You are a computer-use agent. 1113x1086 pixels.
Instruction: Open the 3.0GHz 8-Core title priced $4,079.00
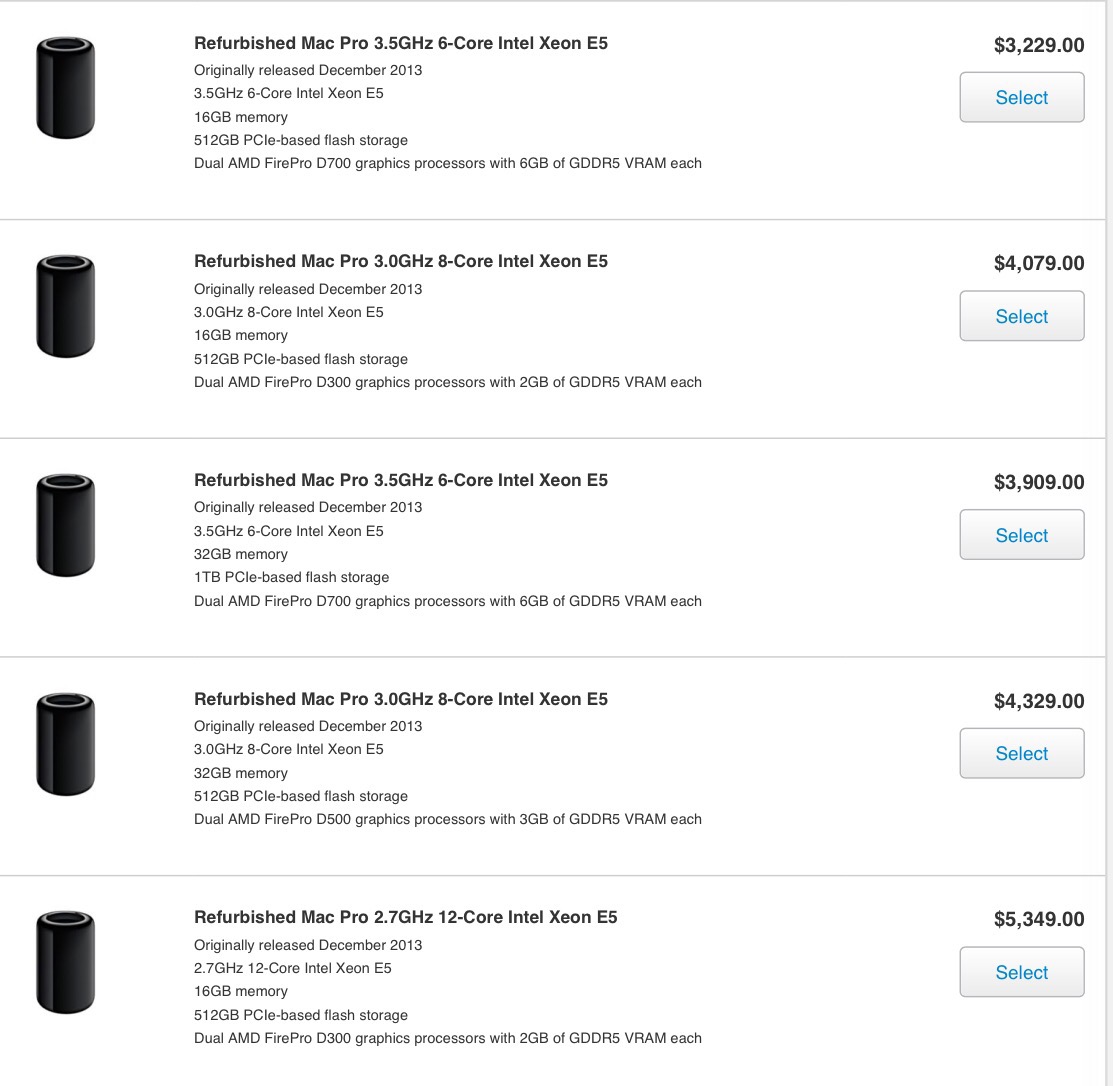401,261
